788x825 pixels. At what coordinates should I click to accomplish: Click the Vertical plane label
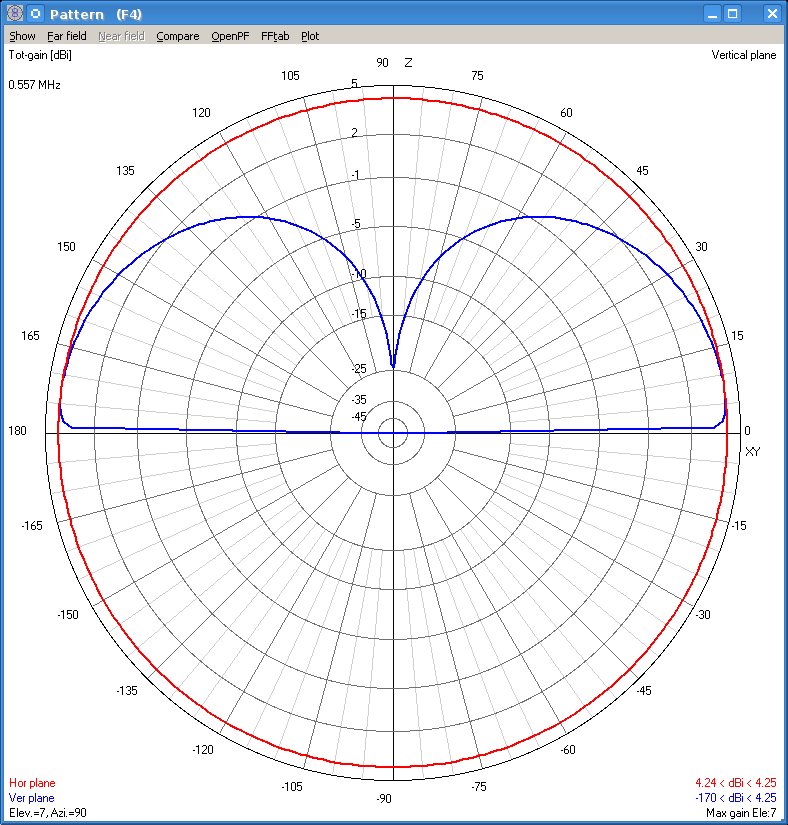743,55
